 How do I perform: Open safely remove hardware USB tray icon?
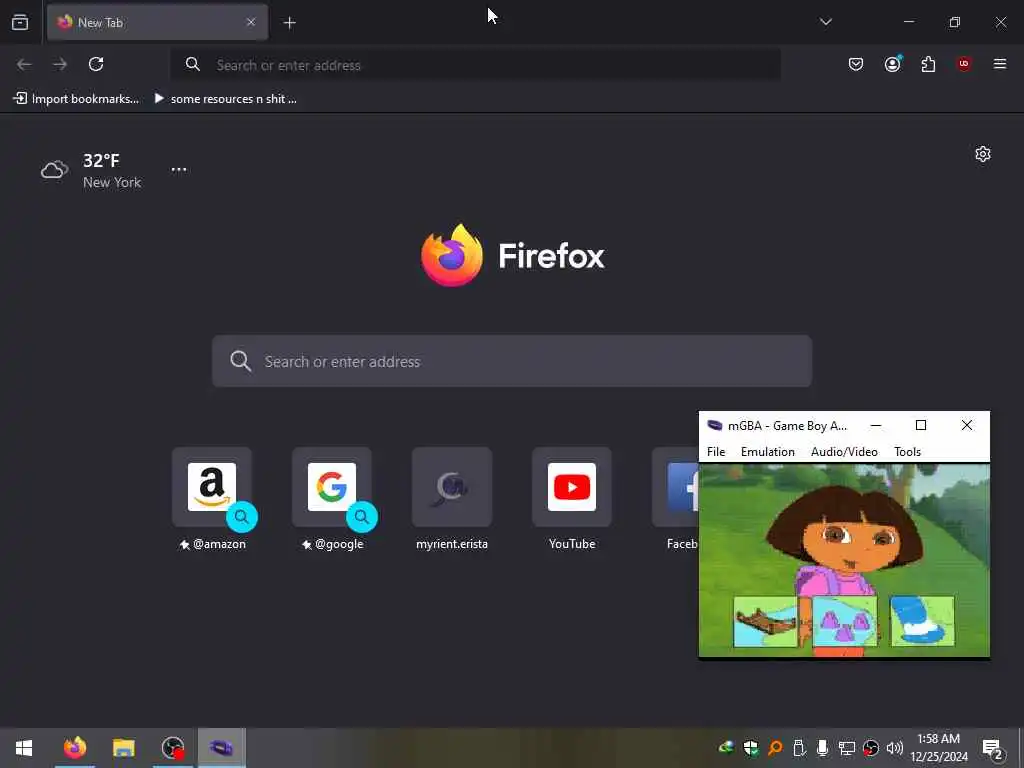[799, 748]
